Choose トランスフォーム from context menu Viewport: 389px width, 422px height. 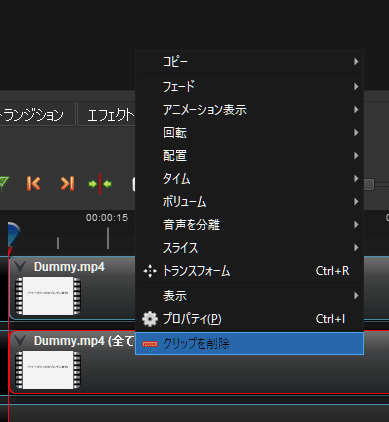249,271
